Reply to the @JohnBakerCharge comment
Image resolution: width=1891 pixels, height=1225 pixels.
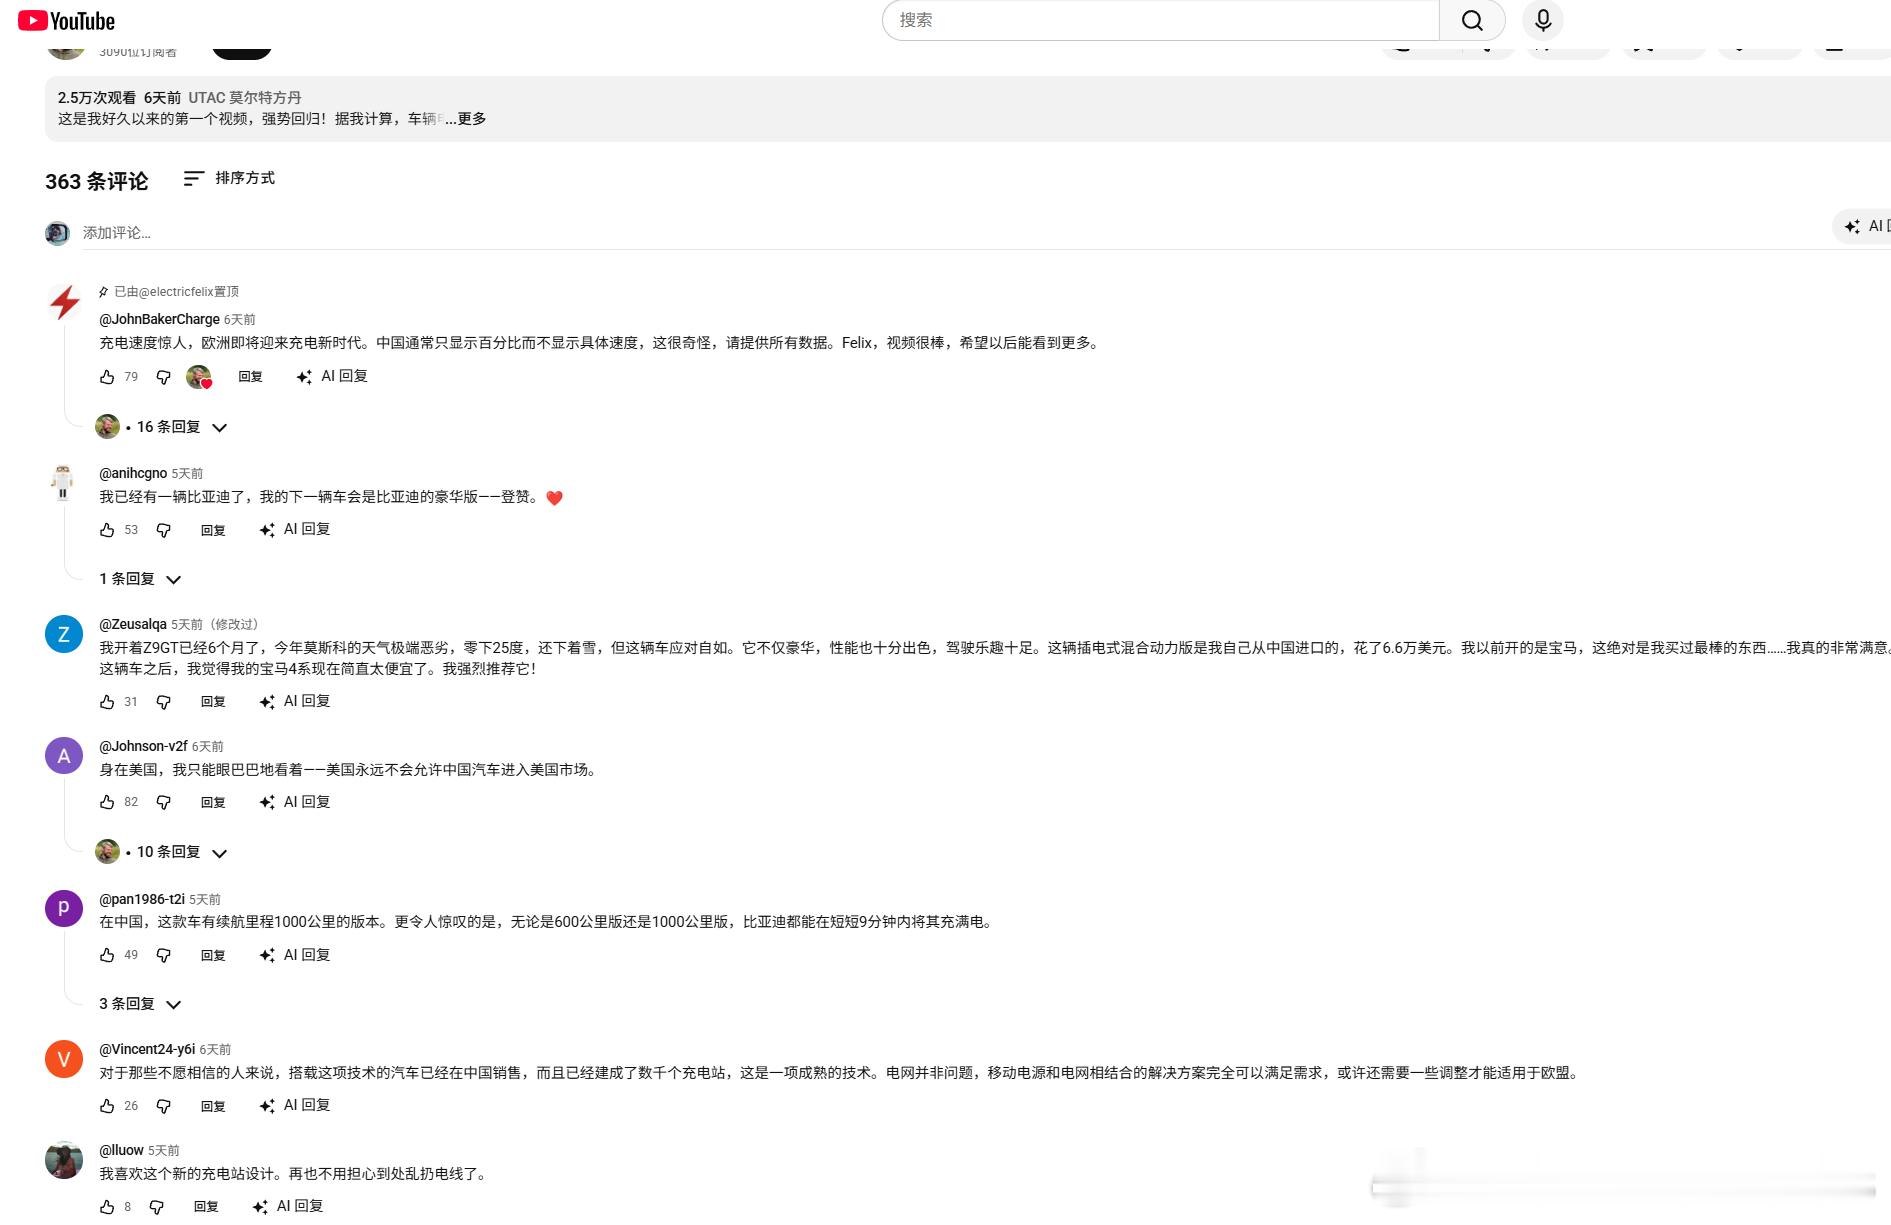(x=250, y=377)
